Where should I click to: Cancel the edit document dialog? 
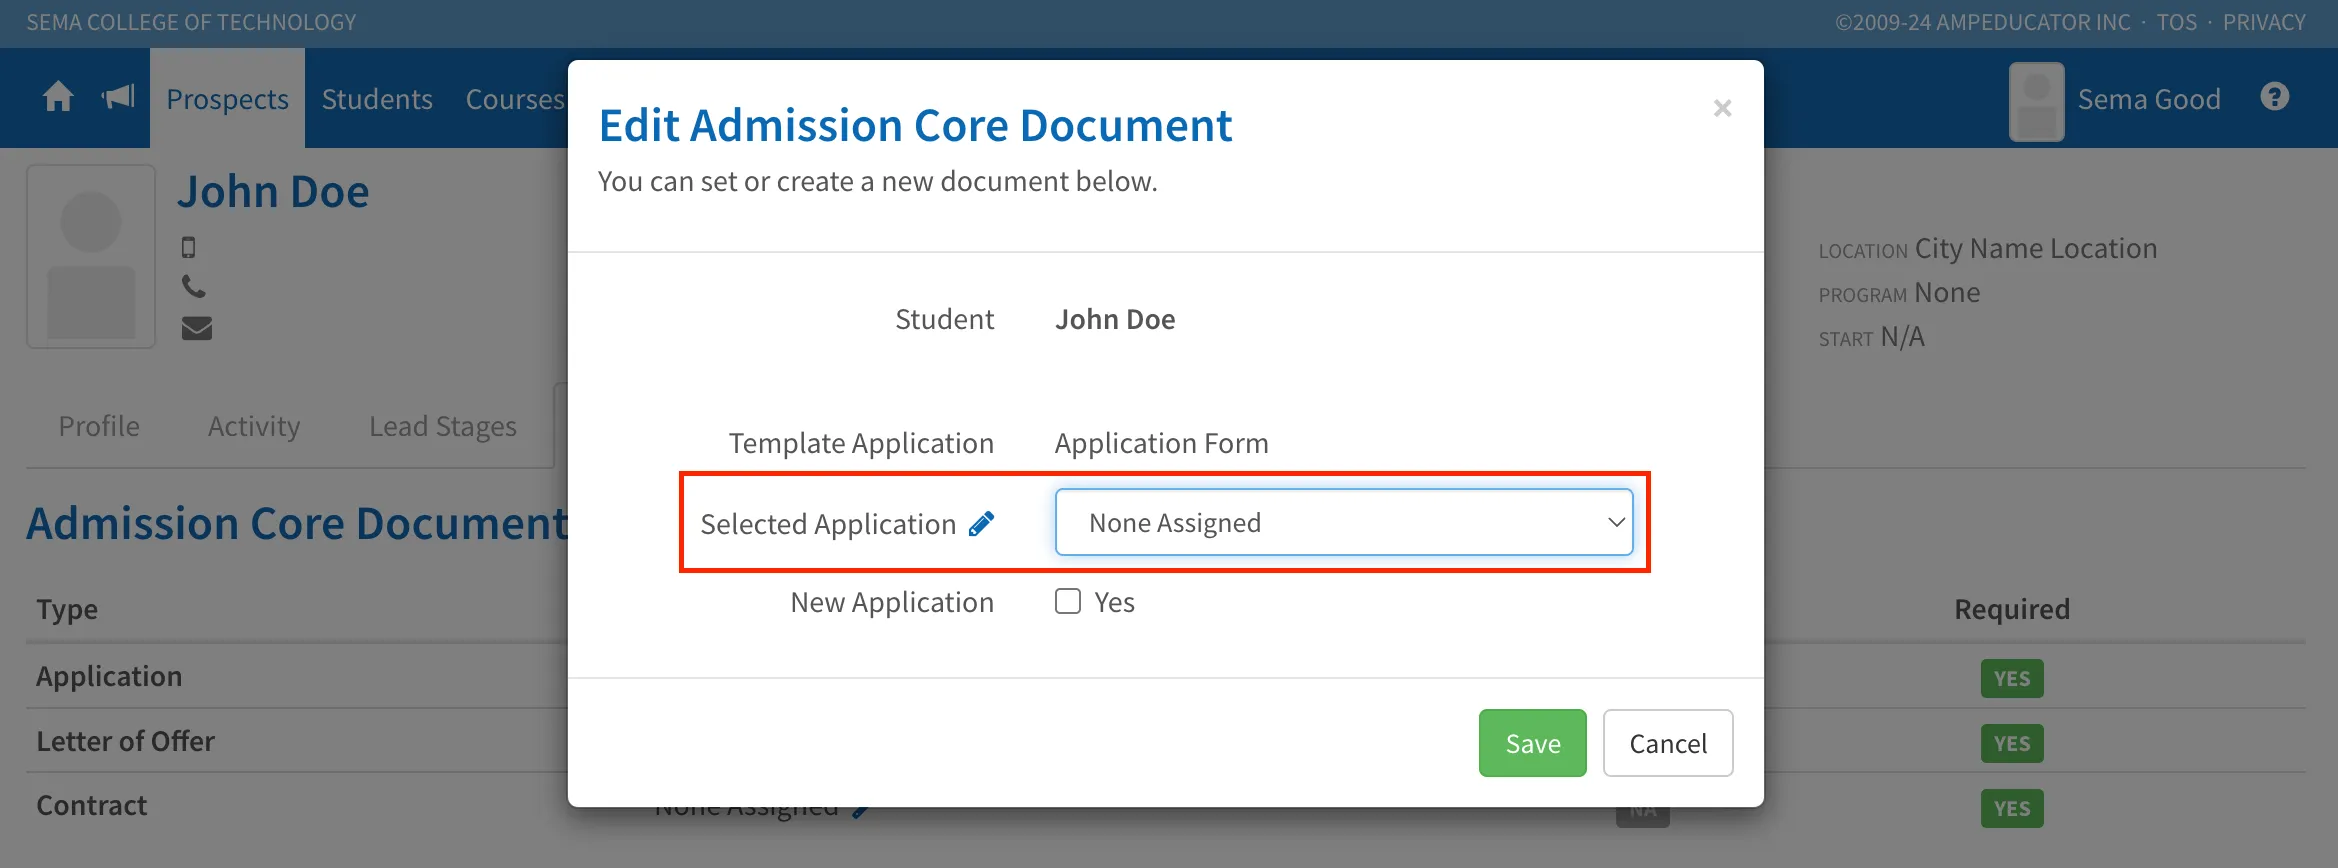pos(1668,743)
